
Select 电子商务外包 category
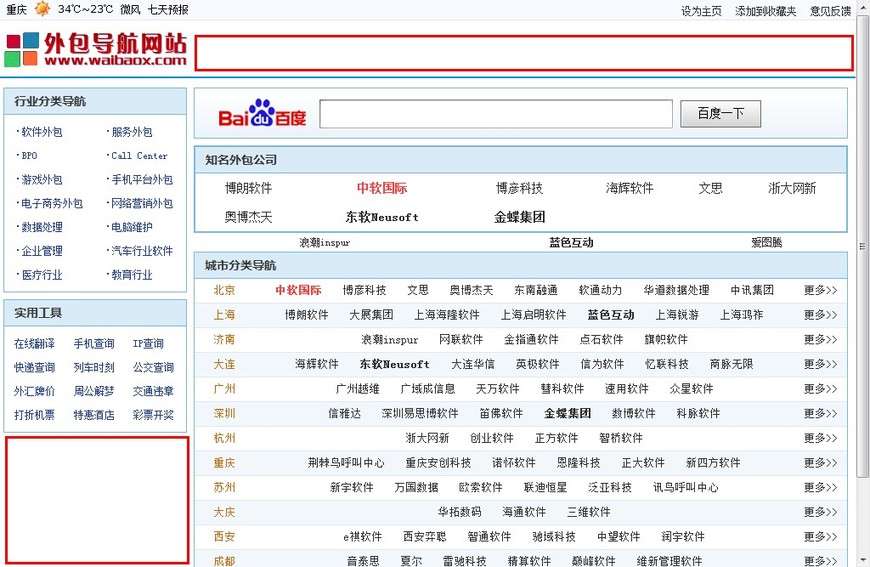[52, 204]
